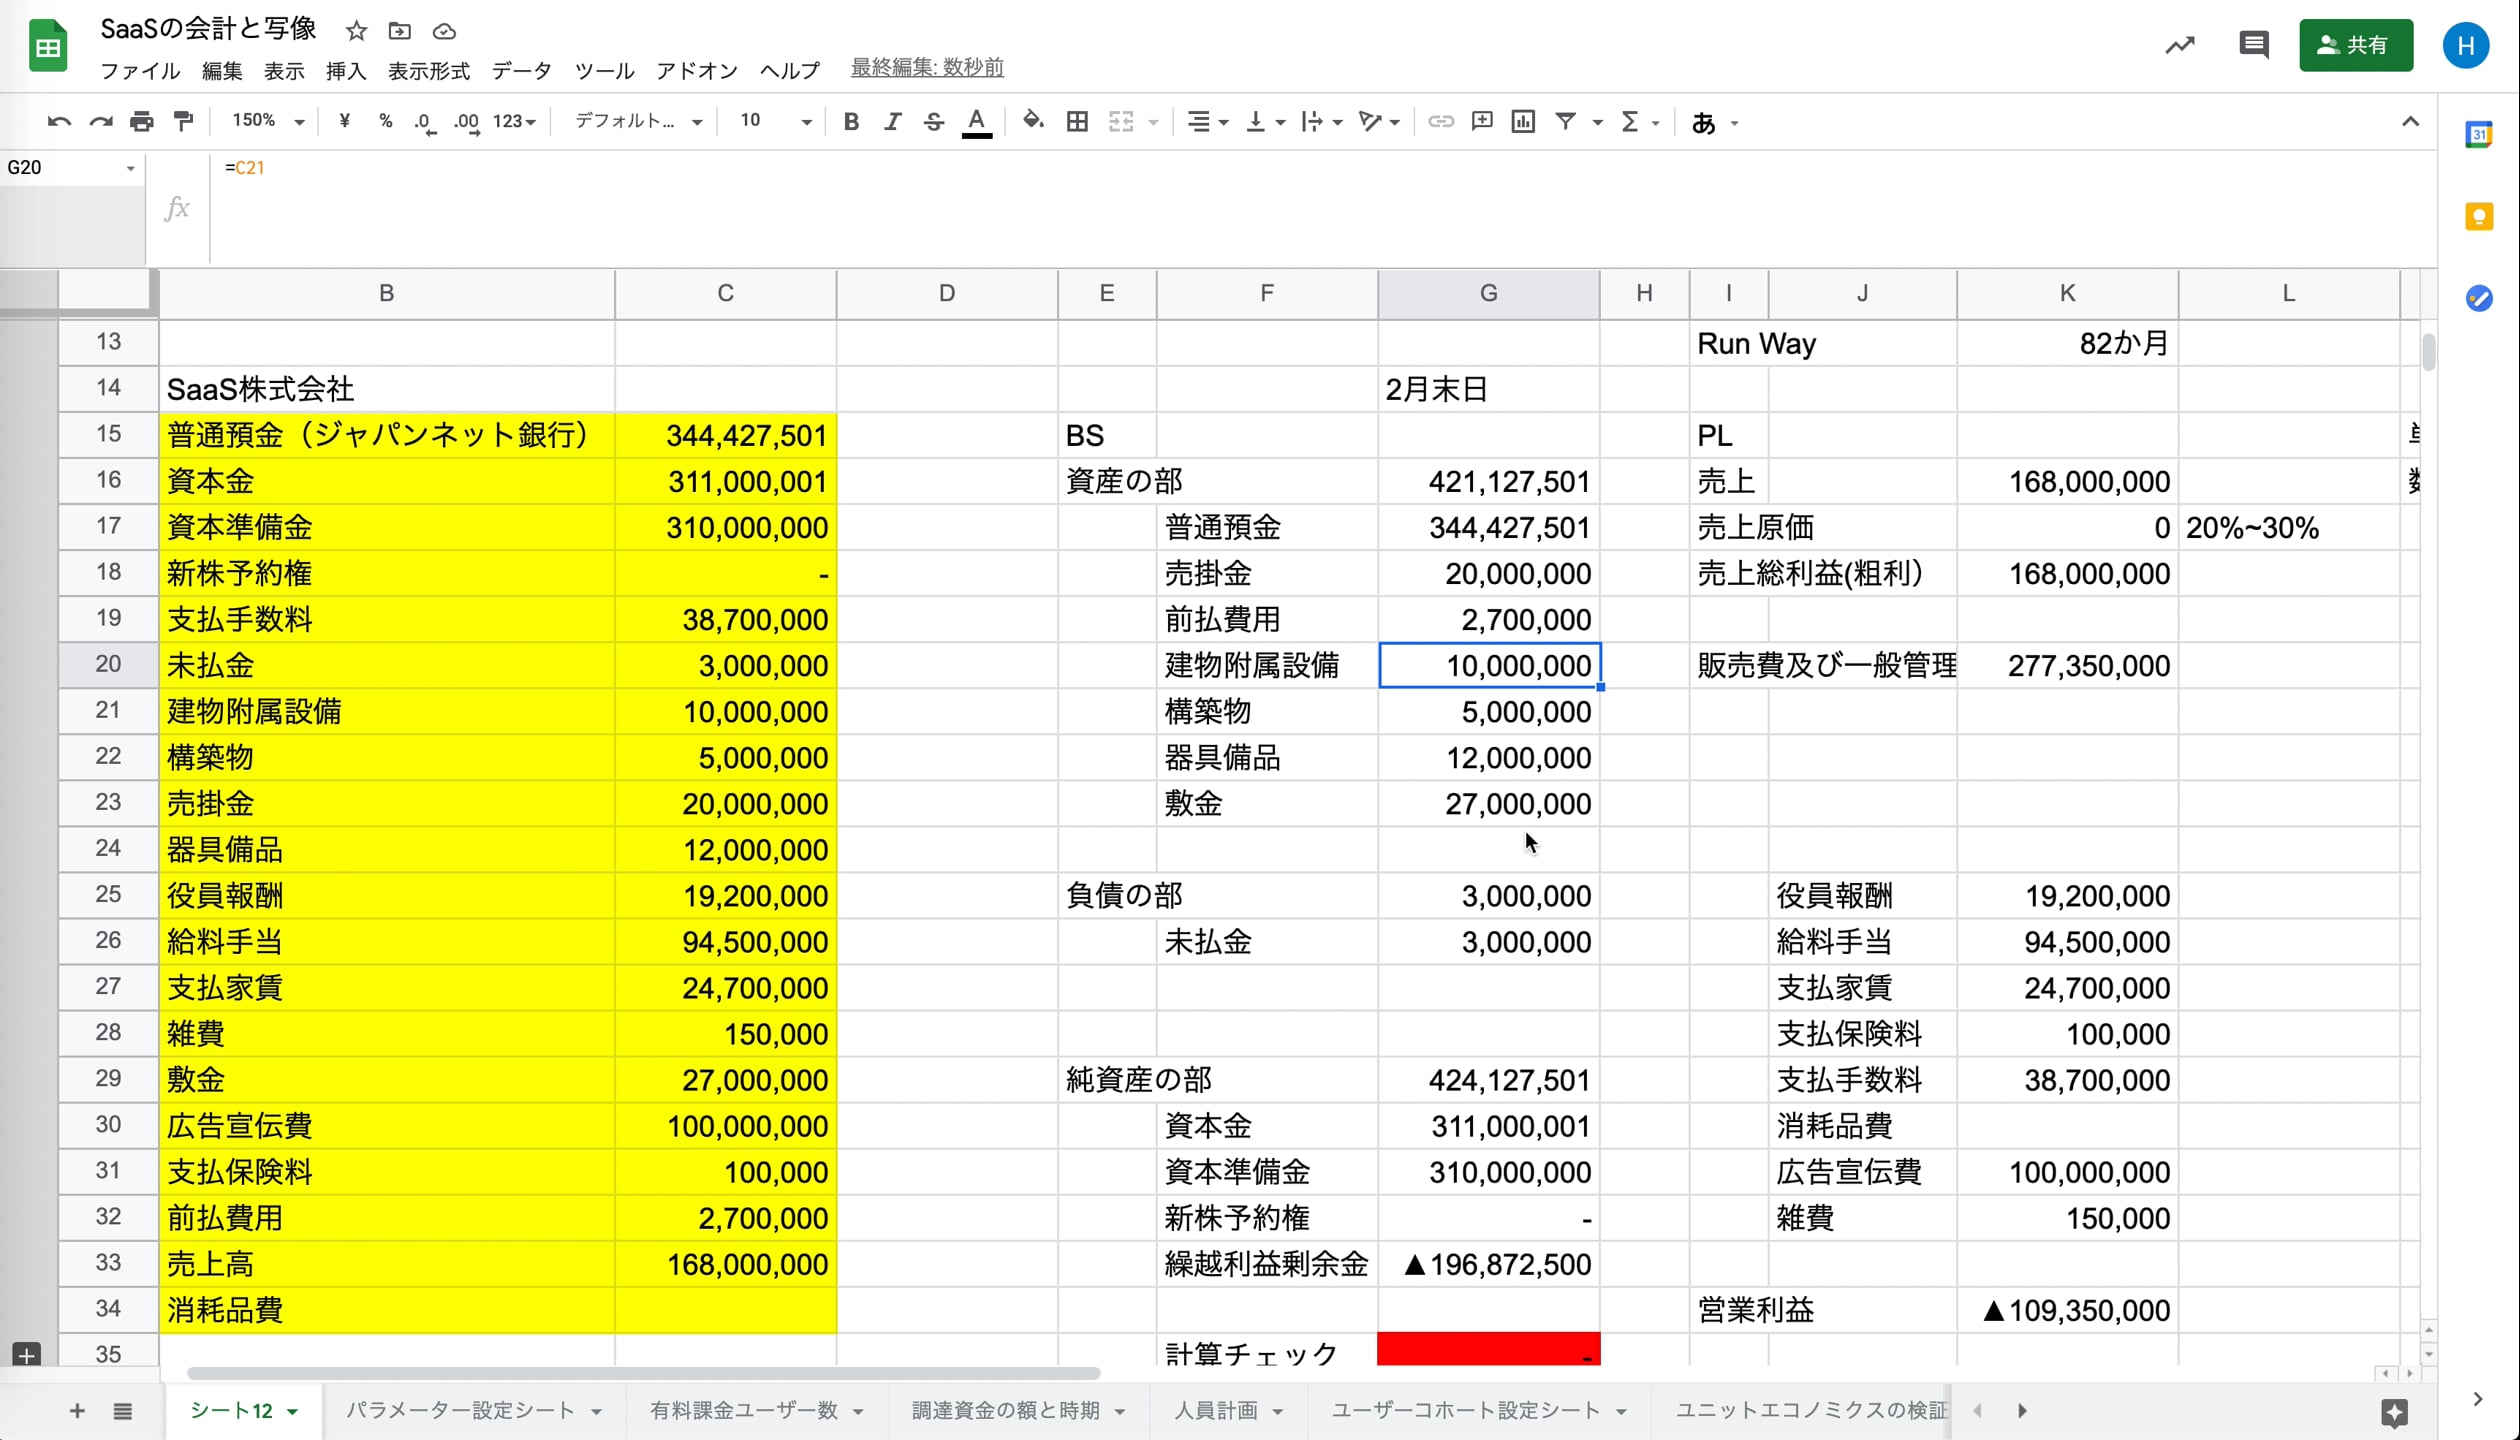Toggle strikethrough formatting

point(933,121)
